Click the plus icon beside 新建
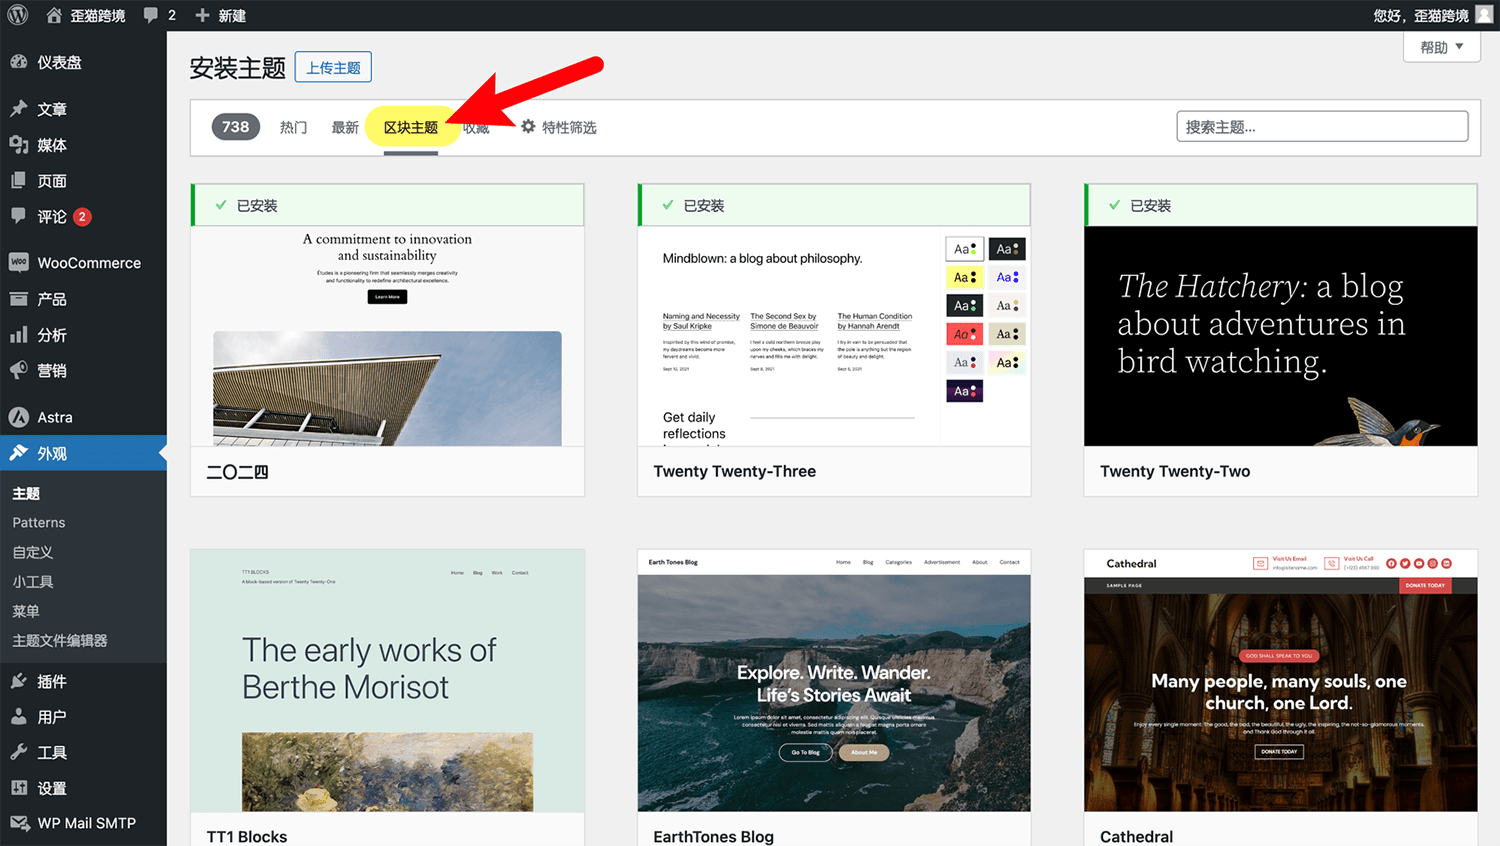The image size is (1500, 846). click(x=202, y=15)
